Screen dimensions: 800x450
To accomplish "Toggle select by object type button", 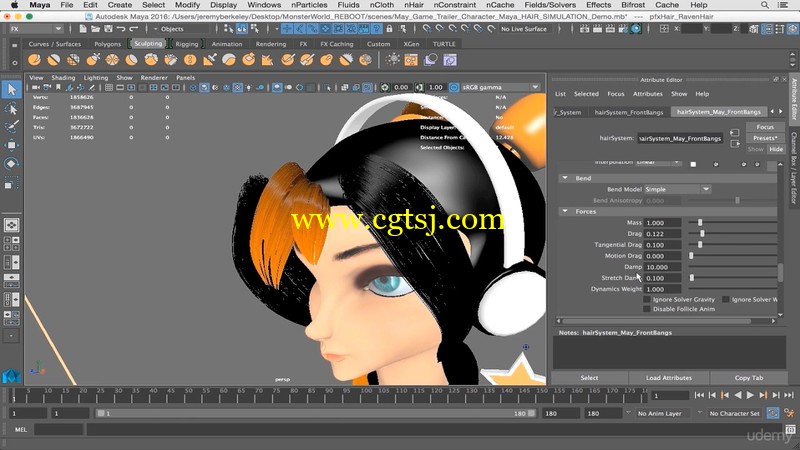I will click(241, 29).
